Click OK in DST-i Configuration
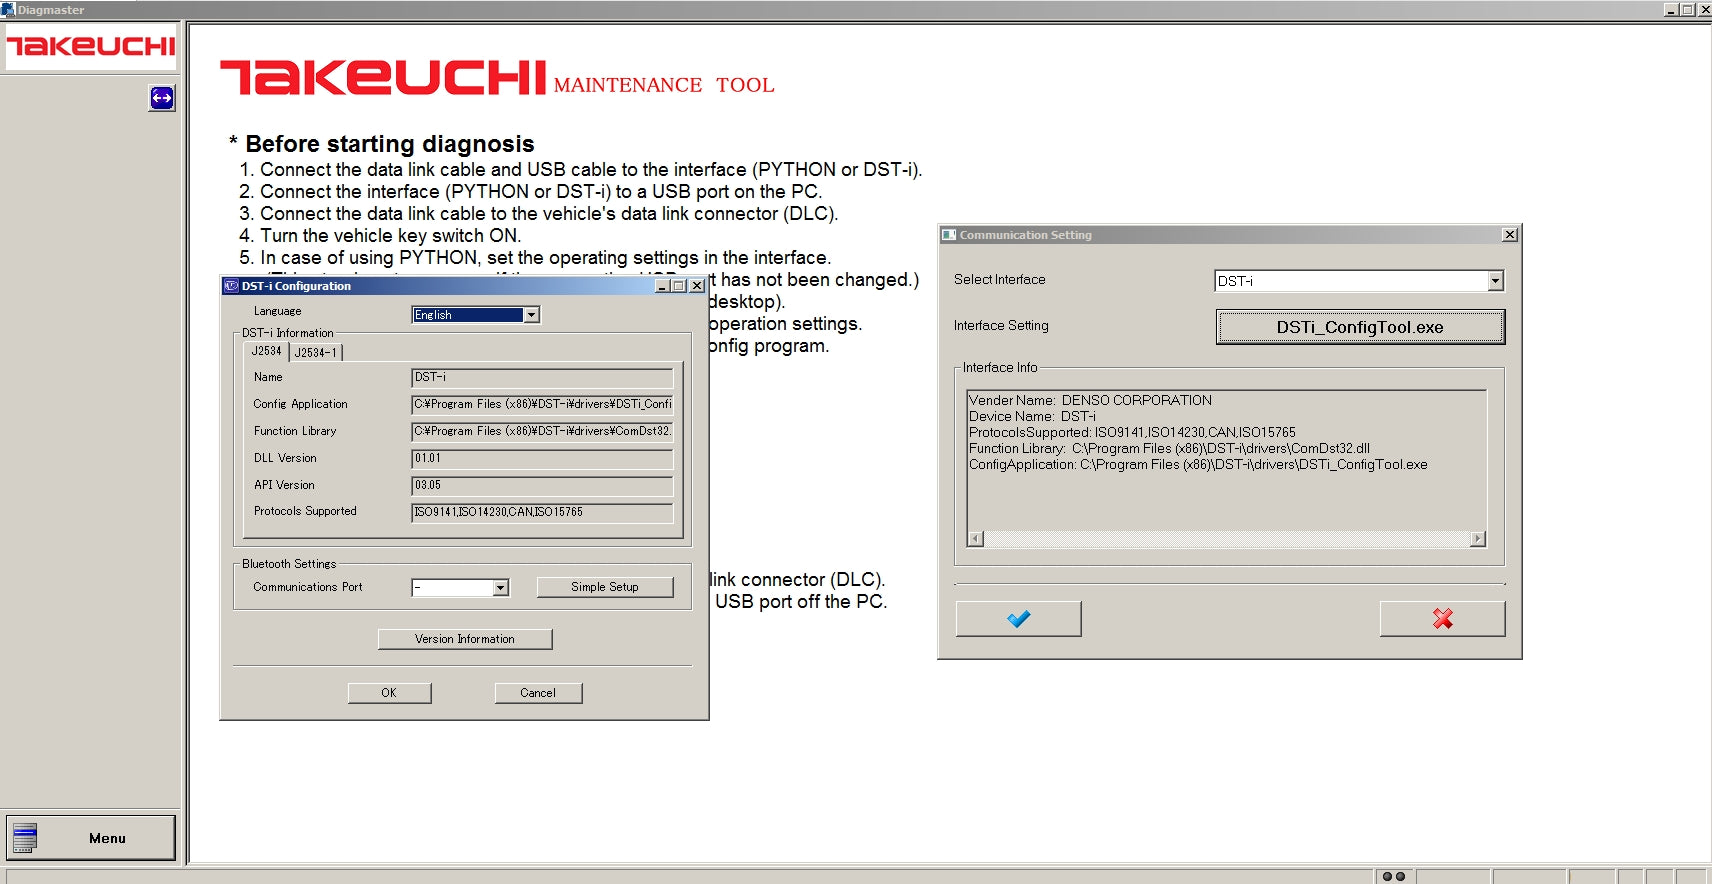This screenshot has width=1712, height=884. click(x=389, y=693)
